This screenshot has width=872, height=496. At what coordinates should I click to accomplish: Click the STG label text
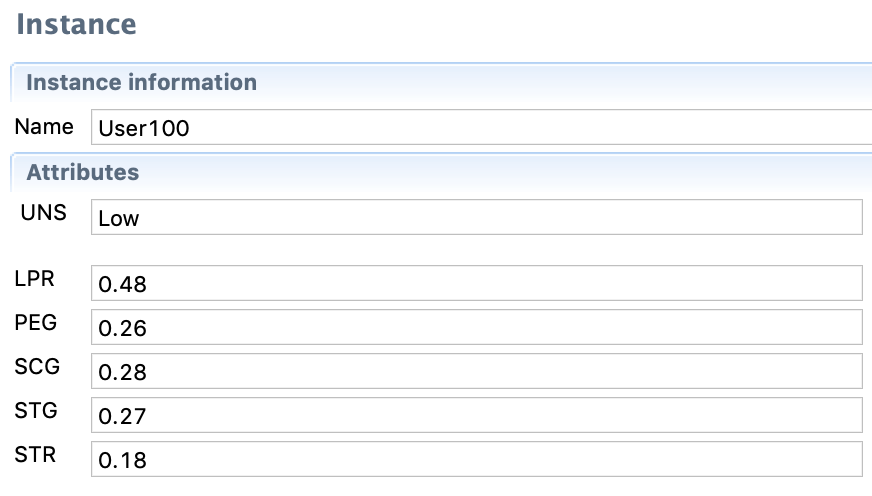(36, 411)
